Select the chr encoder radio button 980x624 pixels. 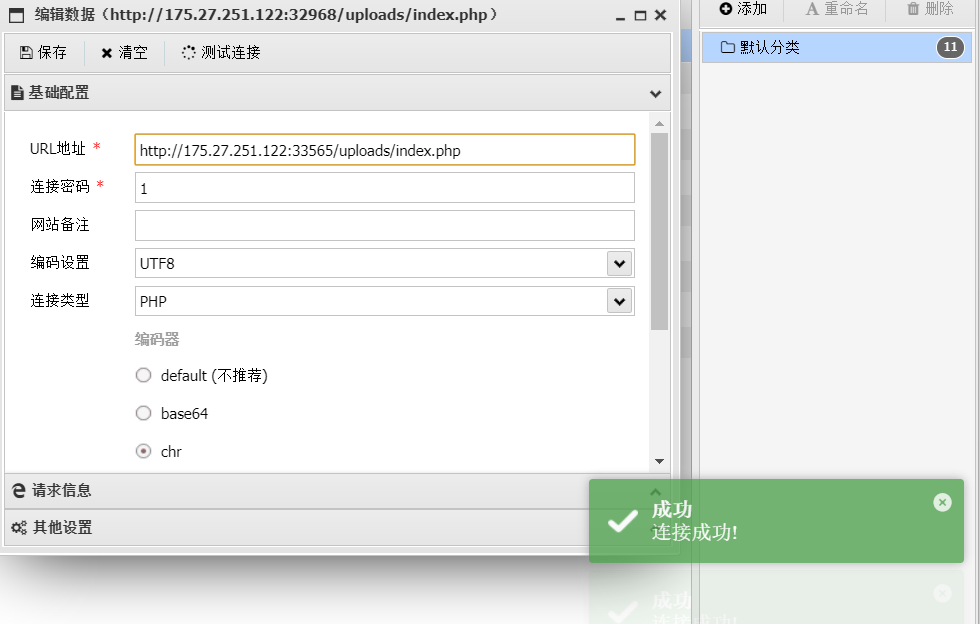click(143, 451)
